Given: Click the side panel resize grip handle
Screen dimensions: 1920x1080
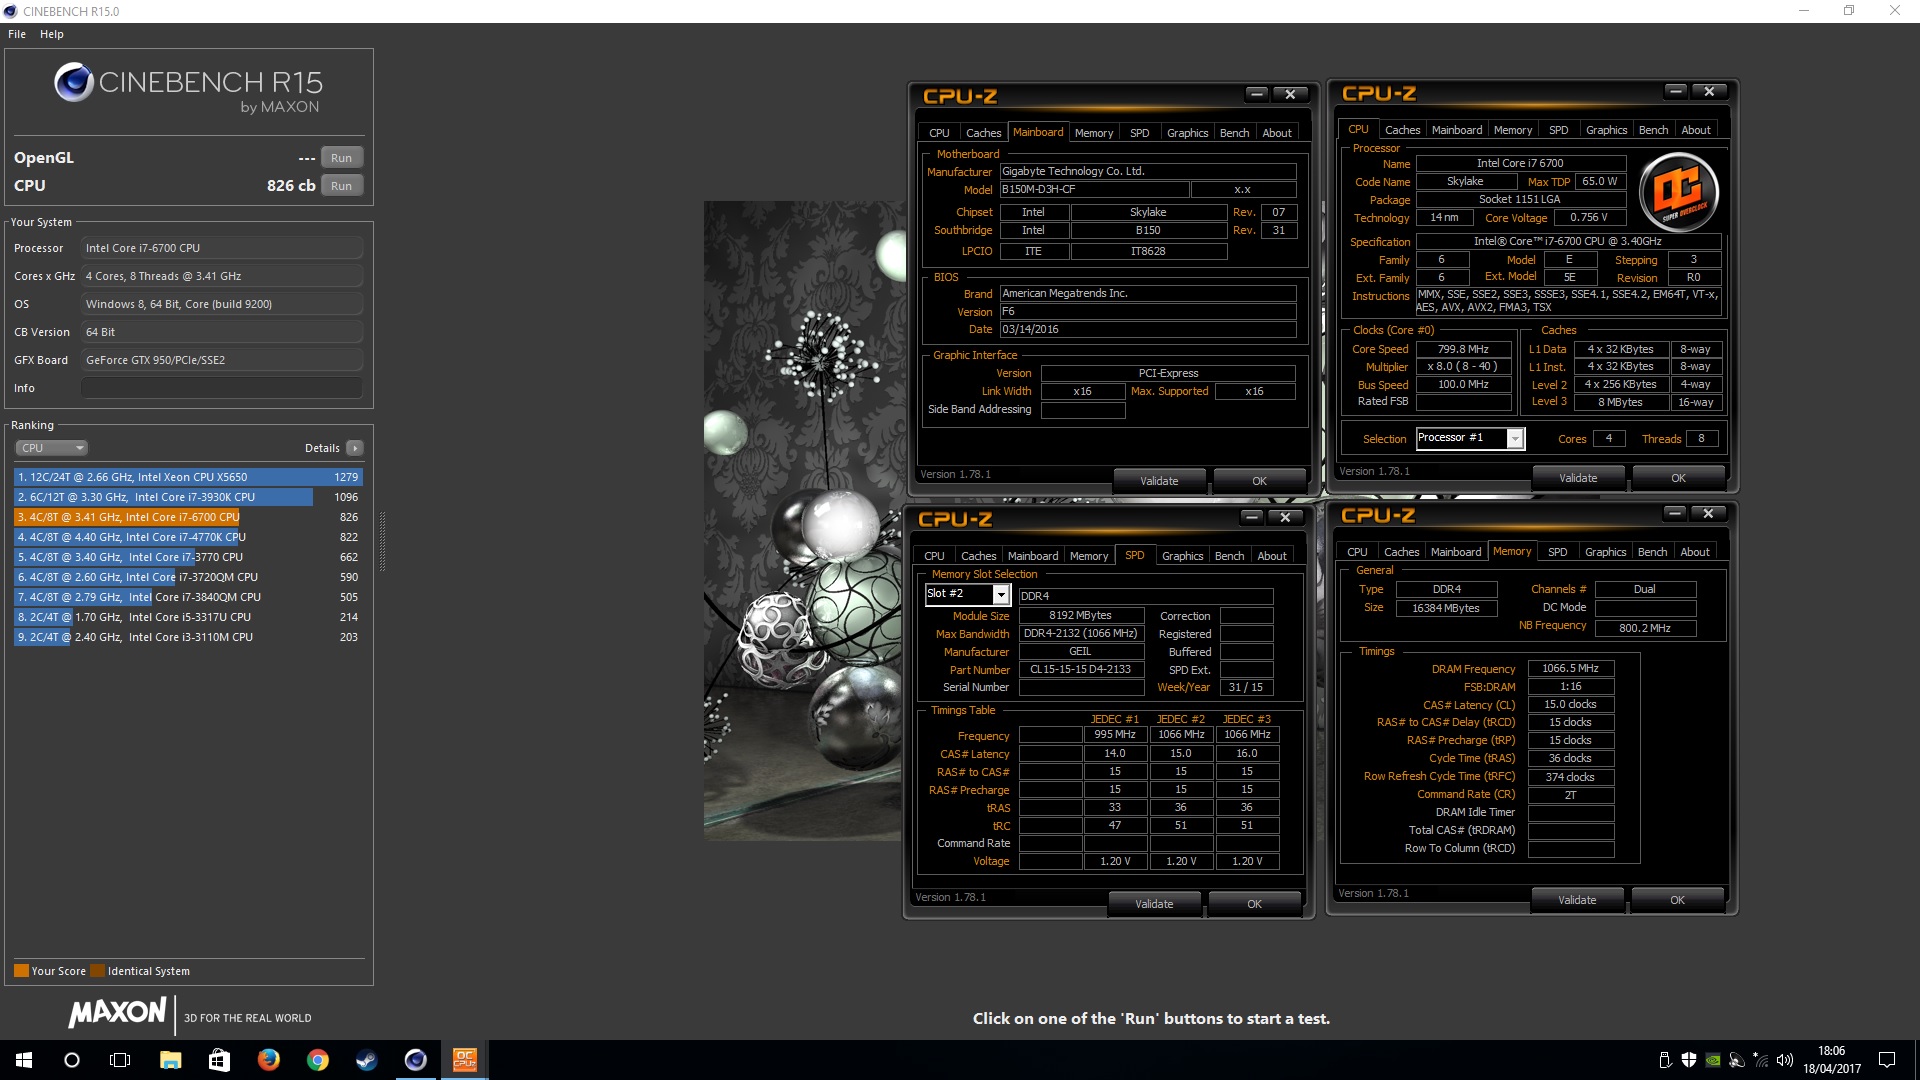Looking at the screenshot, I should pyautogui.click(x=381, y=541).
